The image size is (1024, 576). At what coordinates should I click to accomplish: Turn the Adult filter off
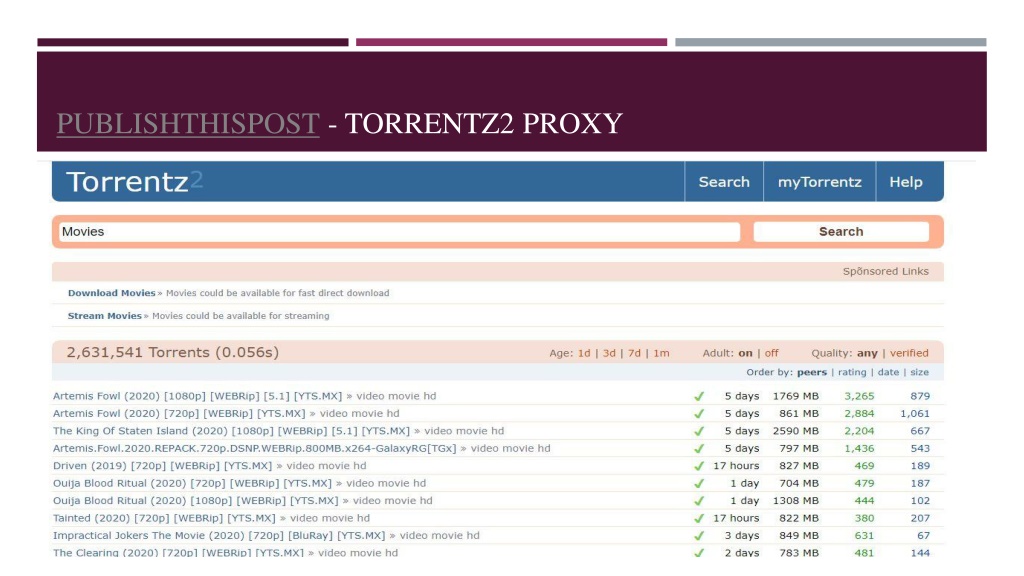[x=771, y=353]
